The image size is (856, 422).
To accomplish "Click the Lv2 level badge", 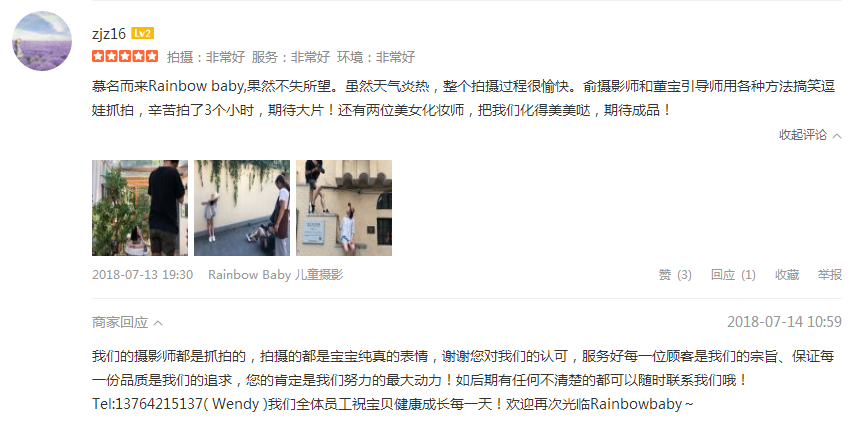I will coord(142,33).
